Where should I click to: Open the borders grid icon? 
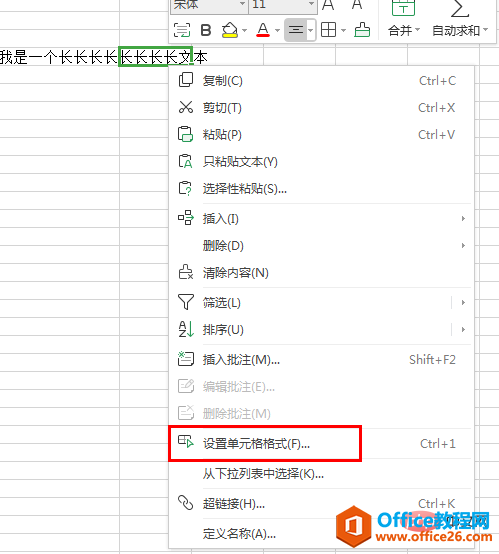pyautogui.click(x=328, y=30)
